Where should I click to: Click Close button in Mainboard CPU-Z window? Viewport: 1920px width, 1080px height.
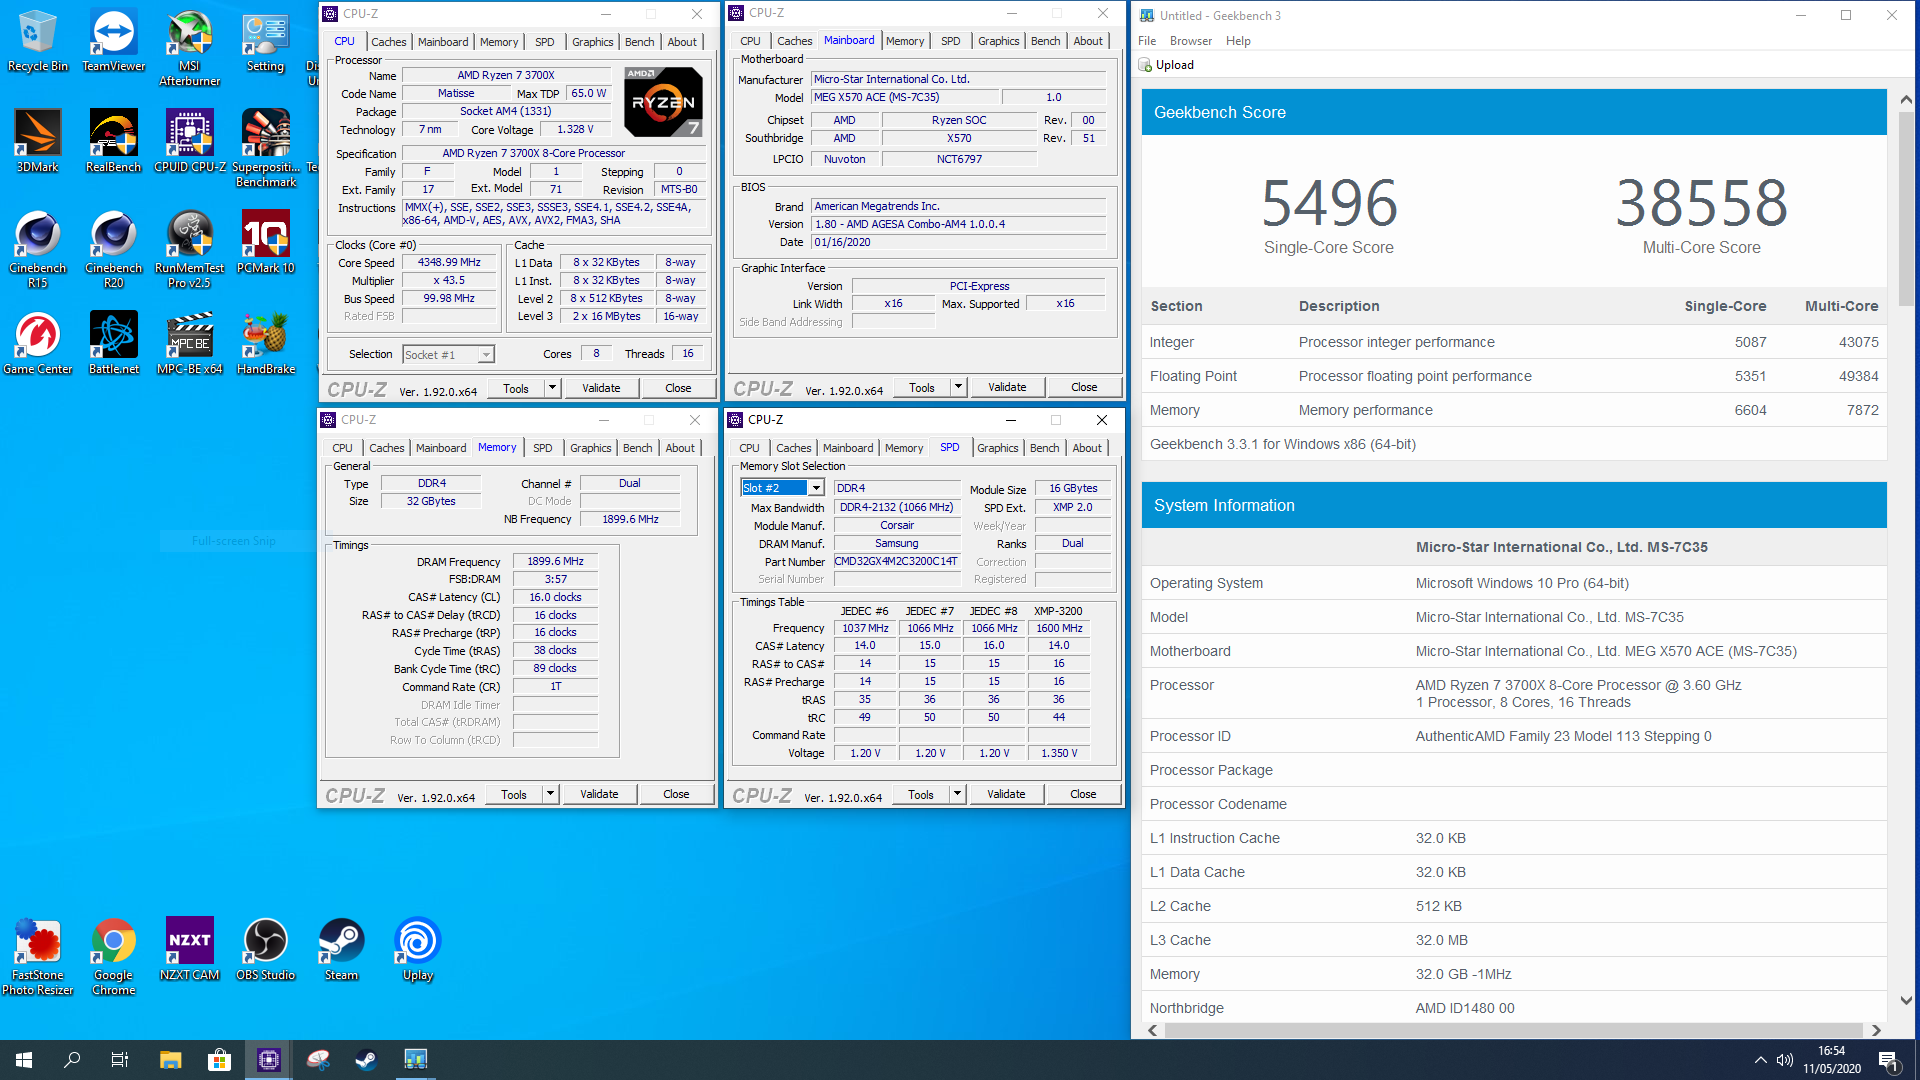(1084, 387)
